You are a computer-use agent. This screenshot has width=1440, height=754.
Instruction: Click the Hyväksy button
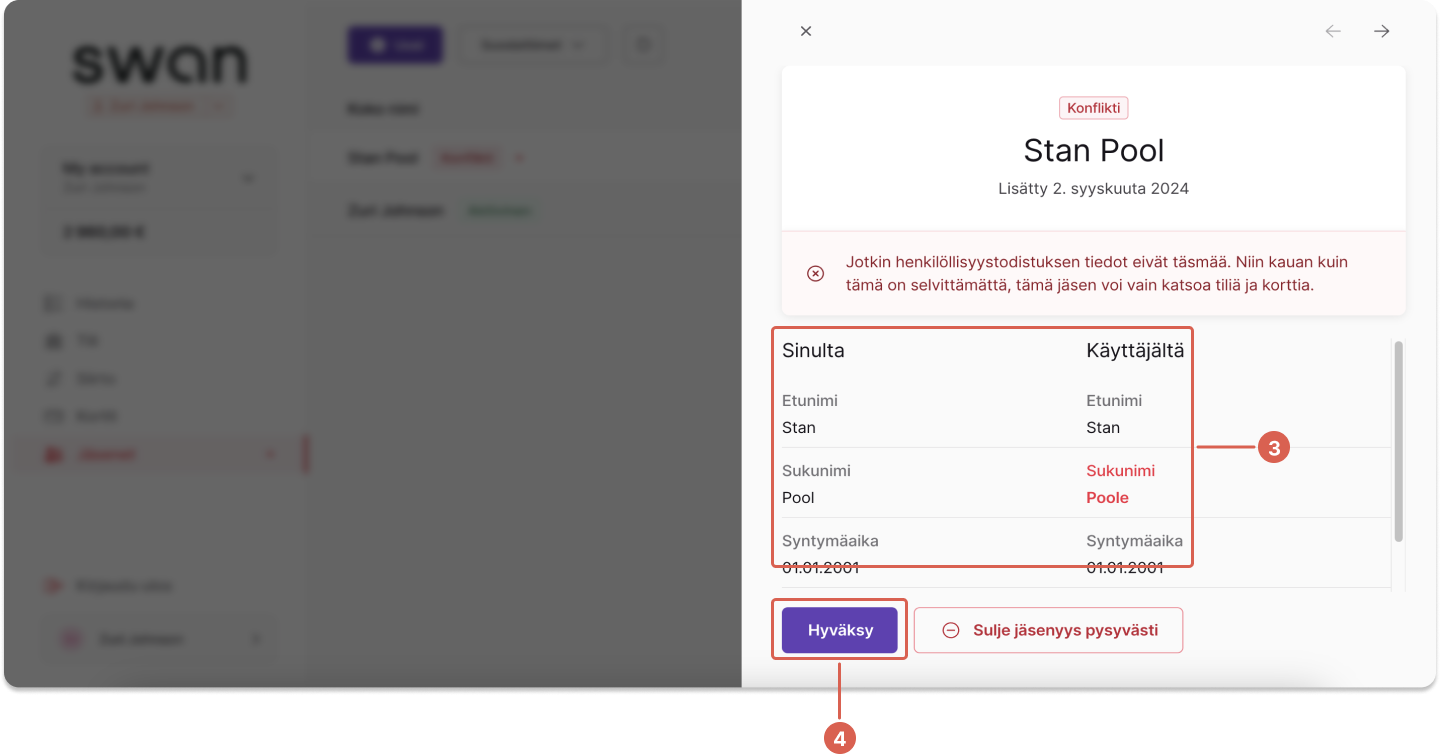point(840,630)
